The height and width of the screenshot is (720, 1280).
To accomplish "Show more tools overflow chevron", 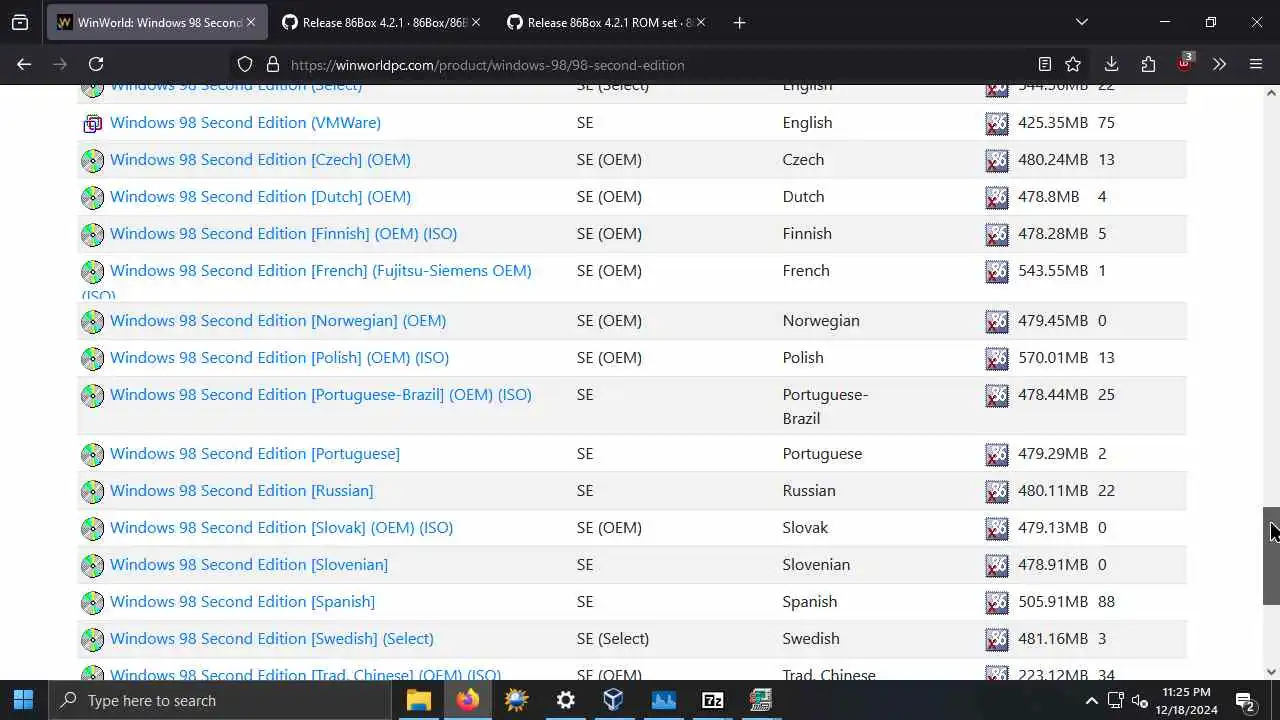I will pos(1219,64).
